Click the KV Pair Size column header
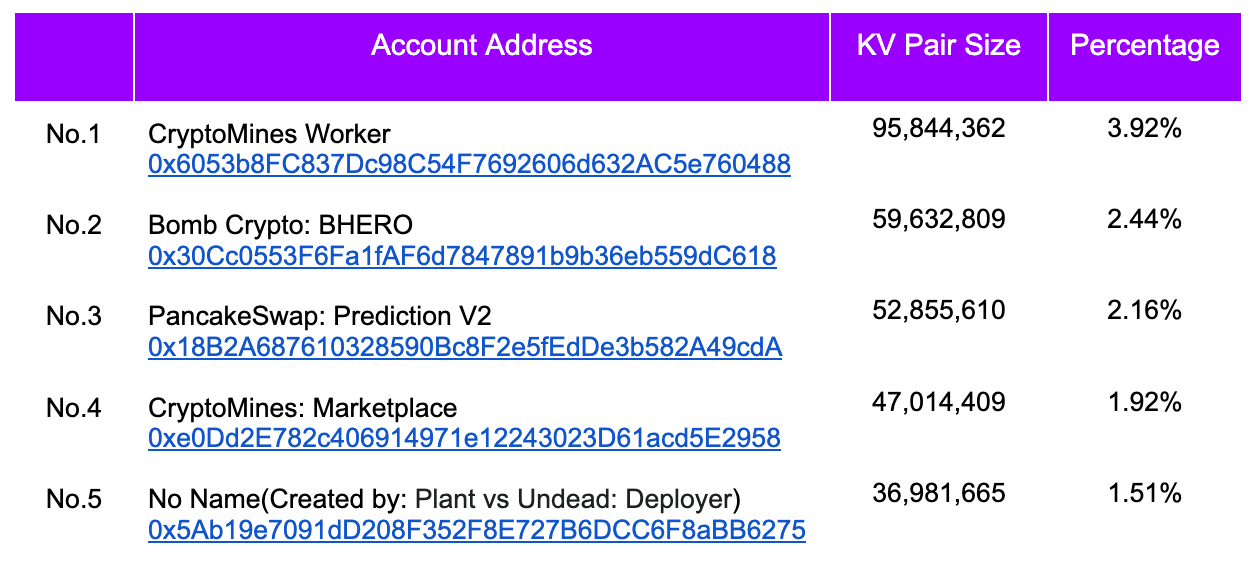 pos(939,46)
